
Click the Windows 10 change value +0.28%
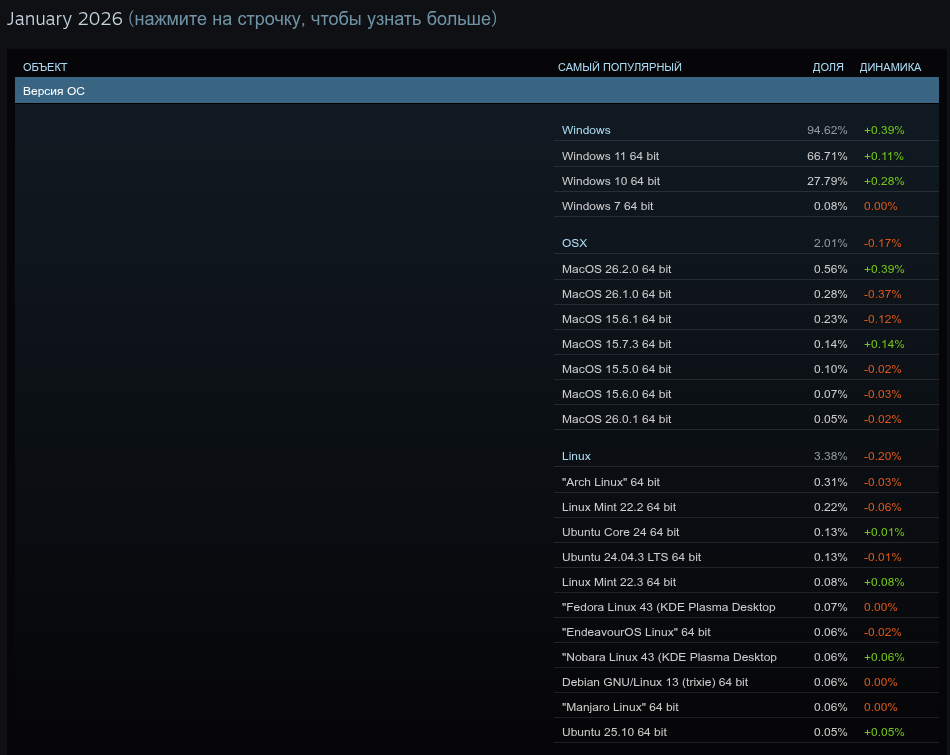(884, 181)
